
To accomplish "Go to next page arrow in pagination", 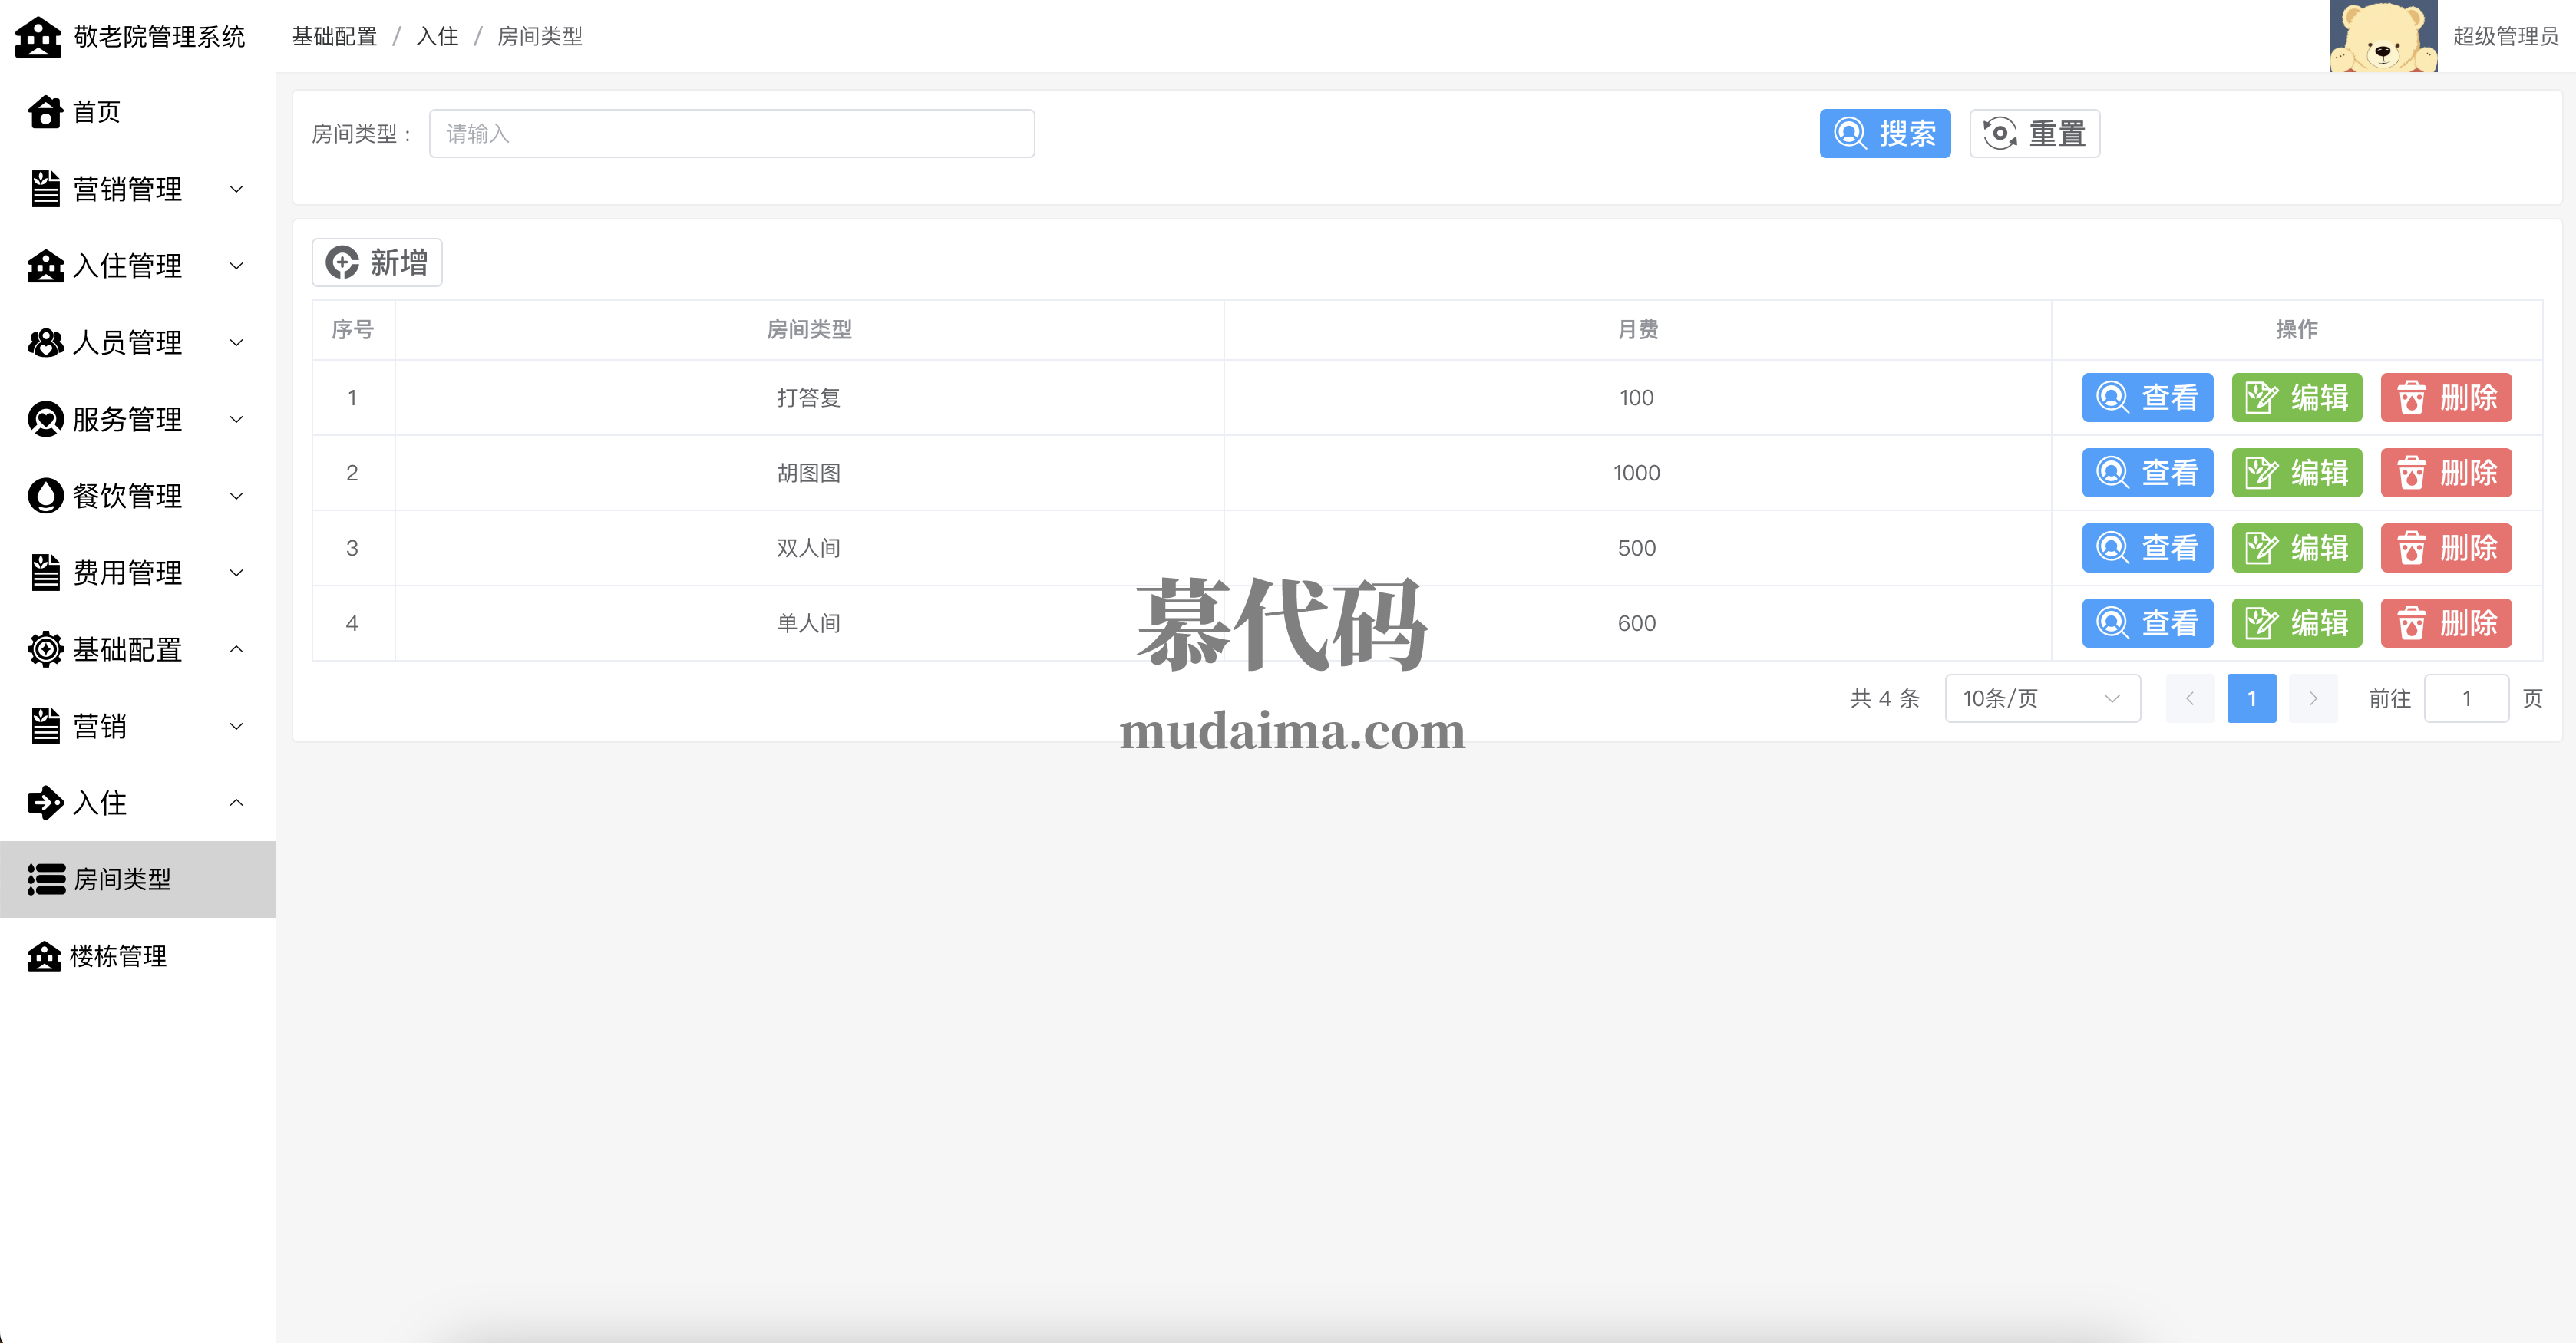I will tap(2312, 698).
